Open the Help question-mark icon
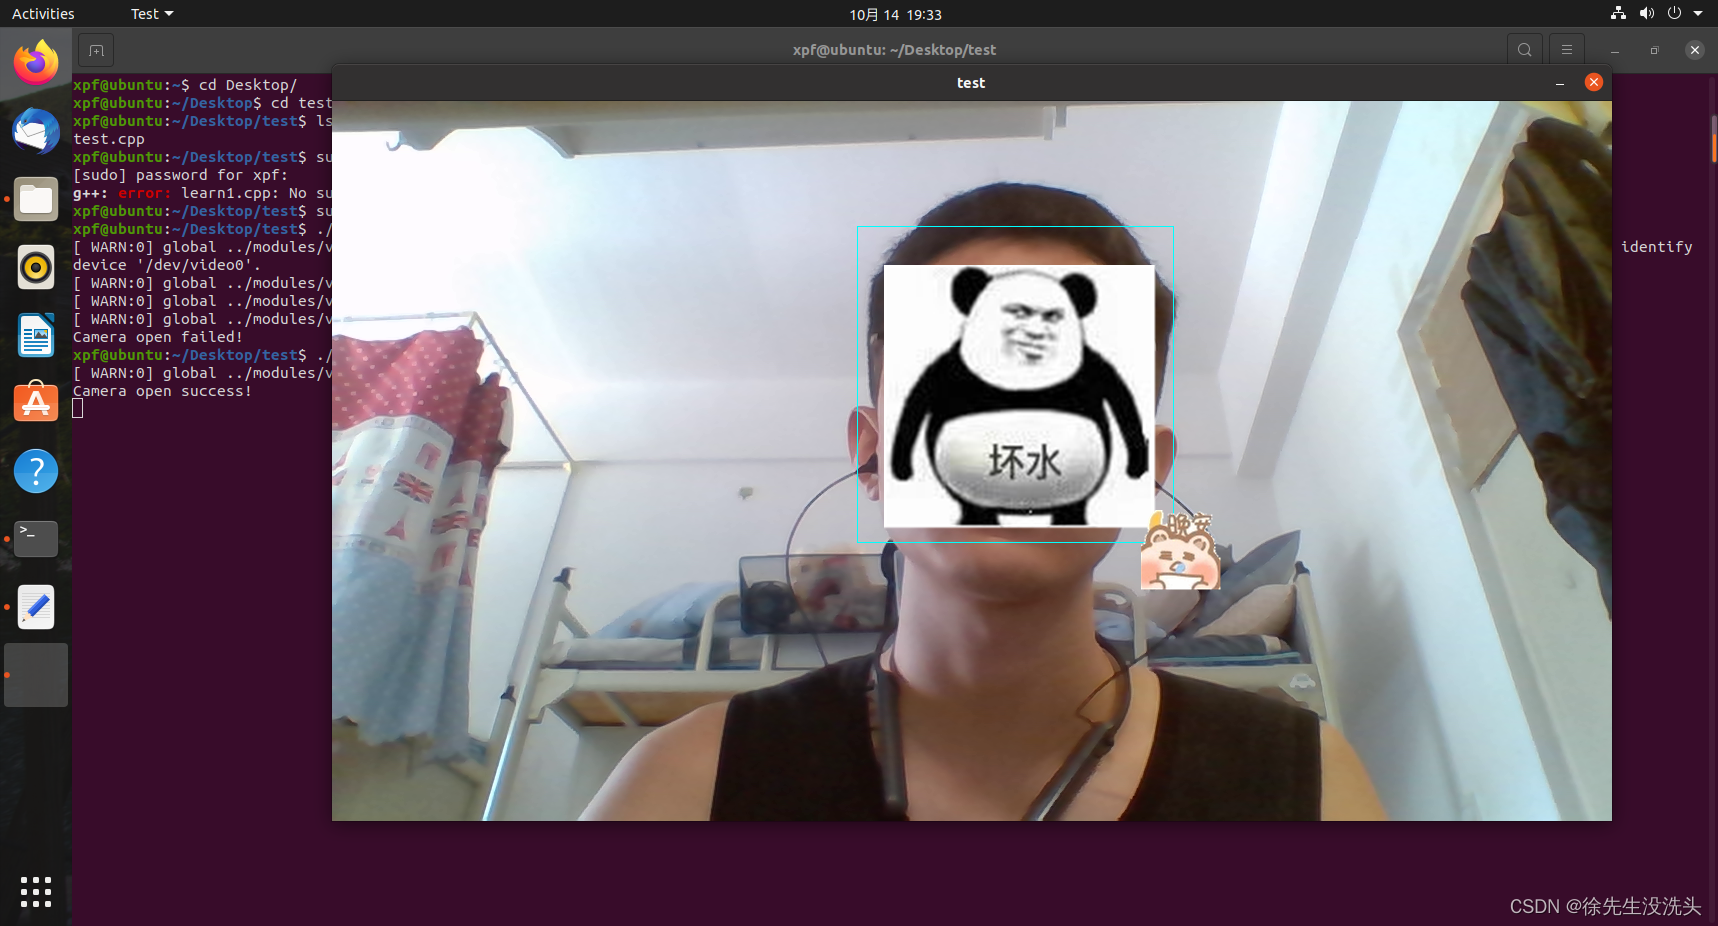Screen dimensions: 1718x926 coord(36,470)
